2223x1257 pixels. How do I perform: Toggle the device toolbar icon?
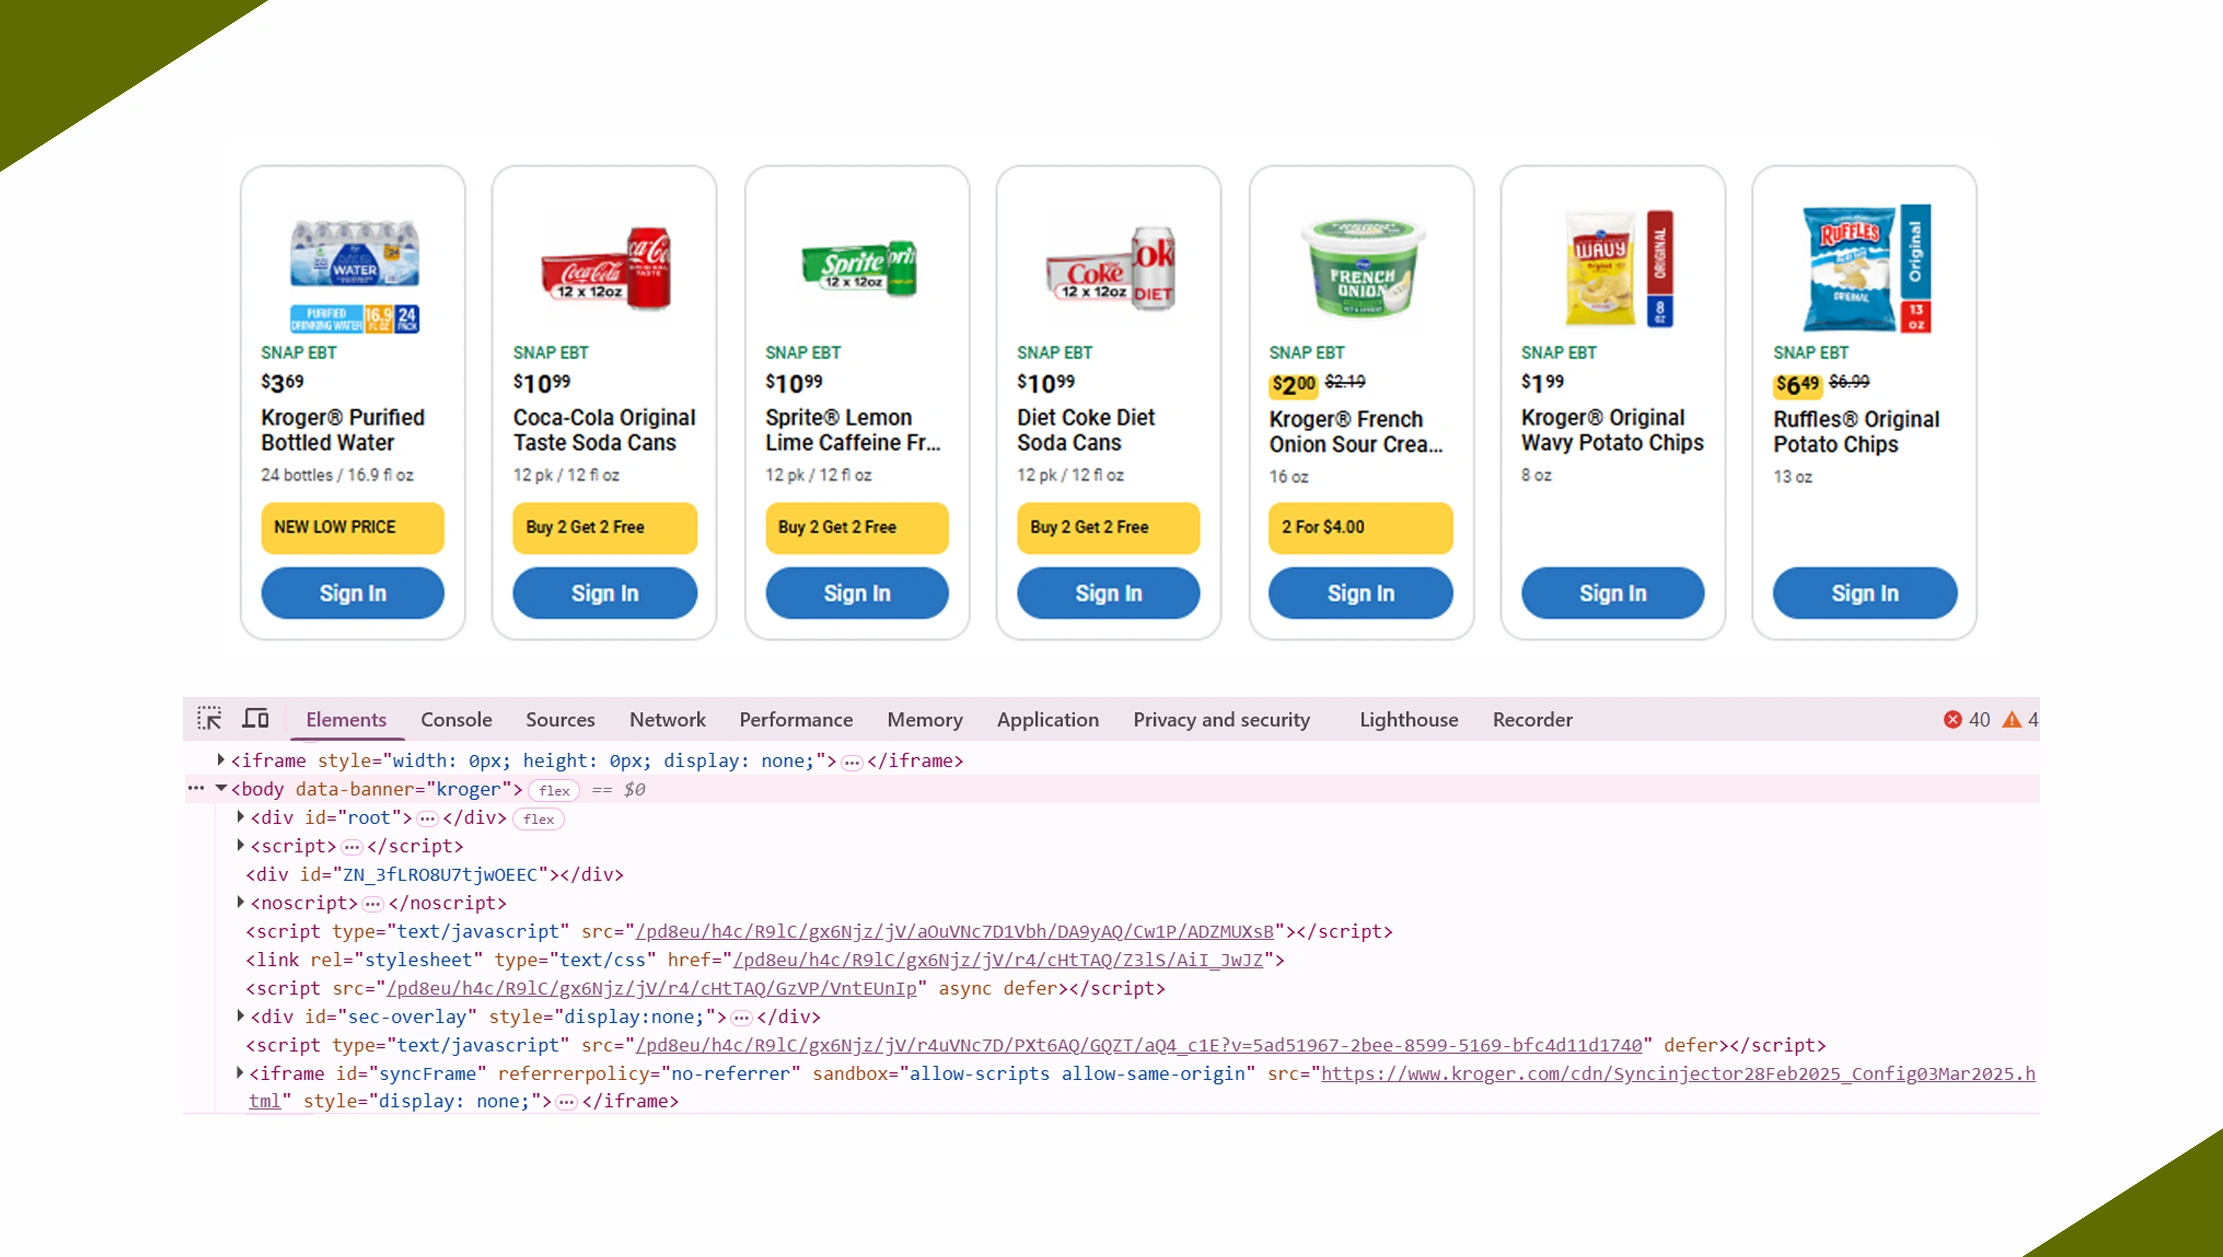click(x=256, y=719)
